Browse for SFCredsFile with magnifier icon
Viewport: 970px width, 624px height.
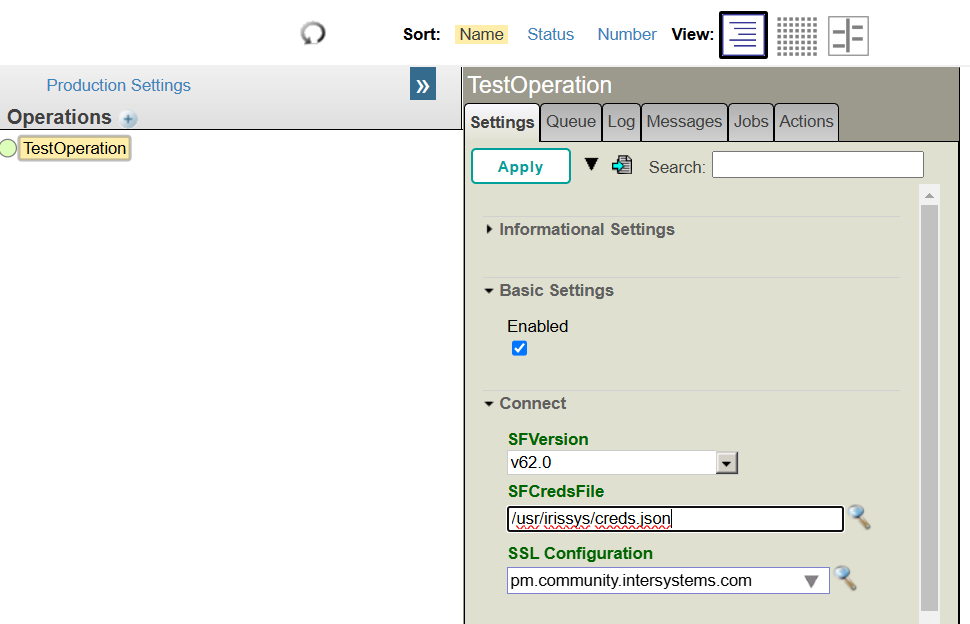tap(859, 517)
